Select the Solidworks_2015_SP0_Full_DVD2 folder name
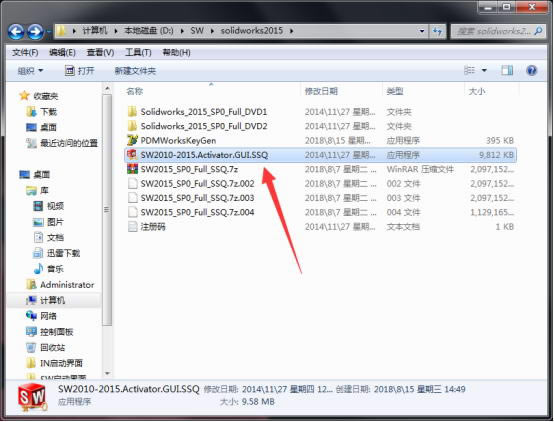The height and width of the screenshot is (422, 554). (204, 126)
